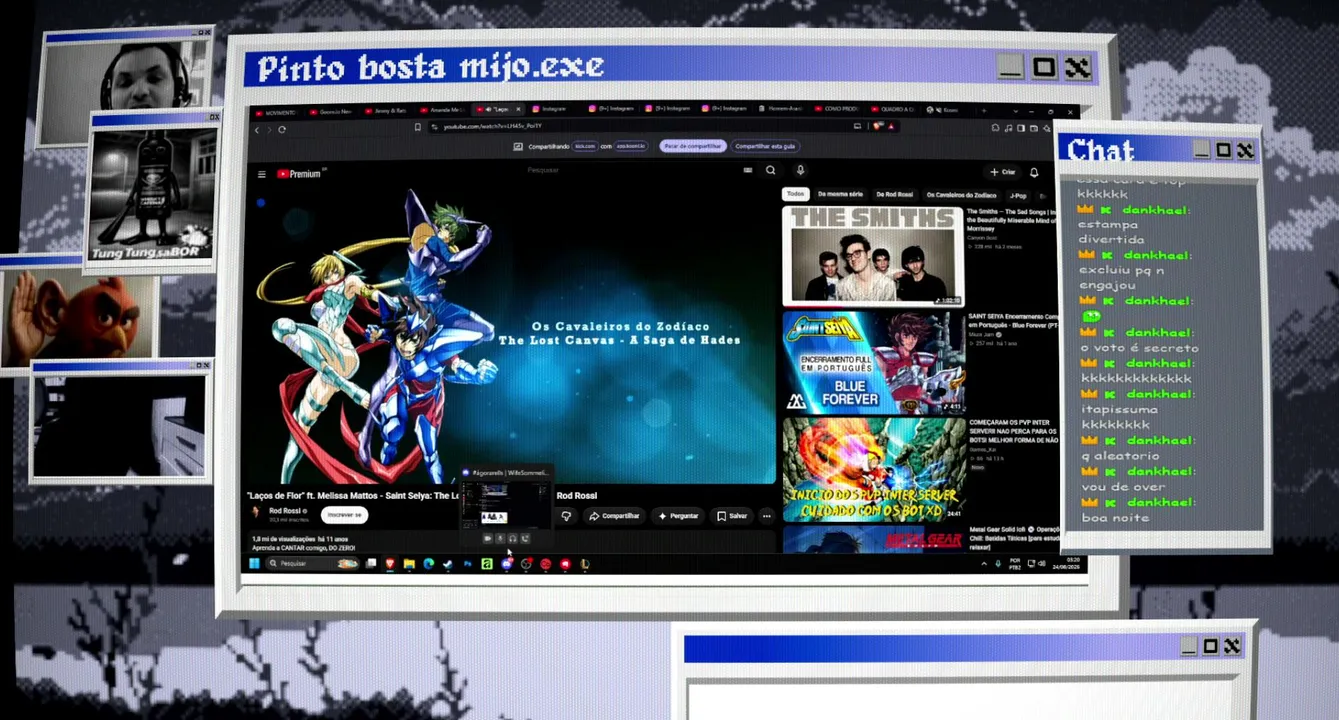This screenshot has width=1339, height=720.
Task: Open League of Legends taskbar icon
Action: tap(584, 564)
